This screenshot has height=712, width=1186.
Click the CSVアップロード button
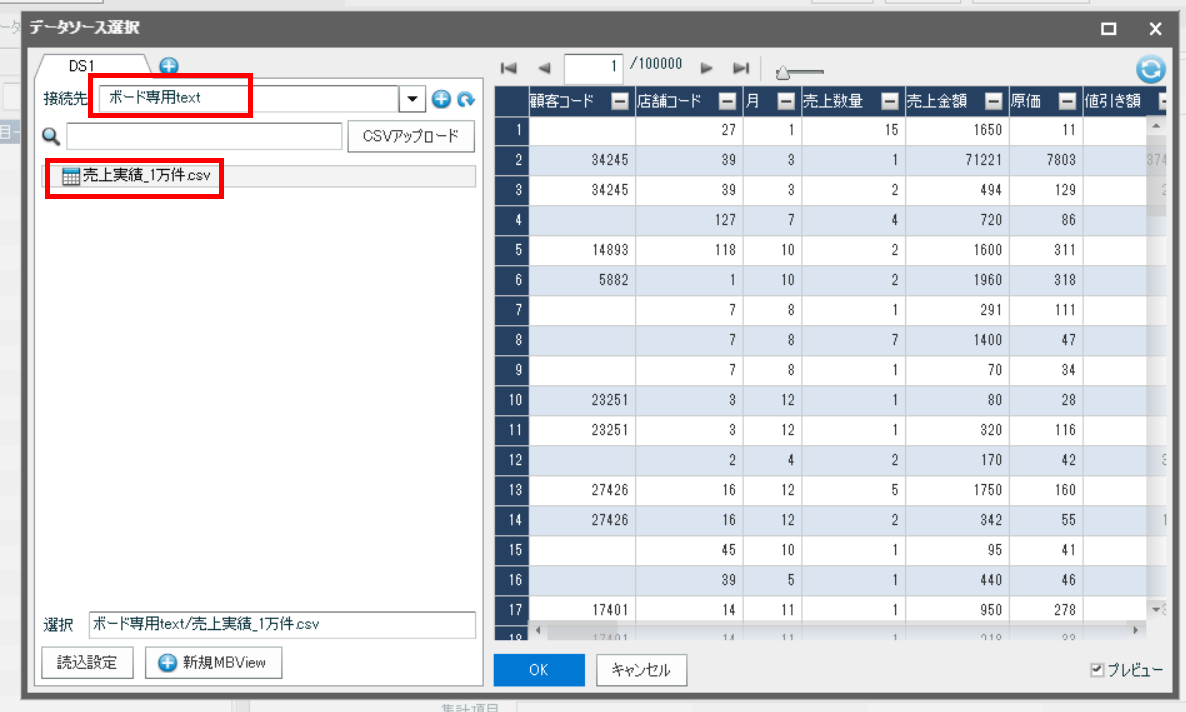click(x=411, y=136)
